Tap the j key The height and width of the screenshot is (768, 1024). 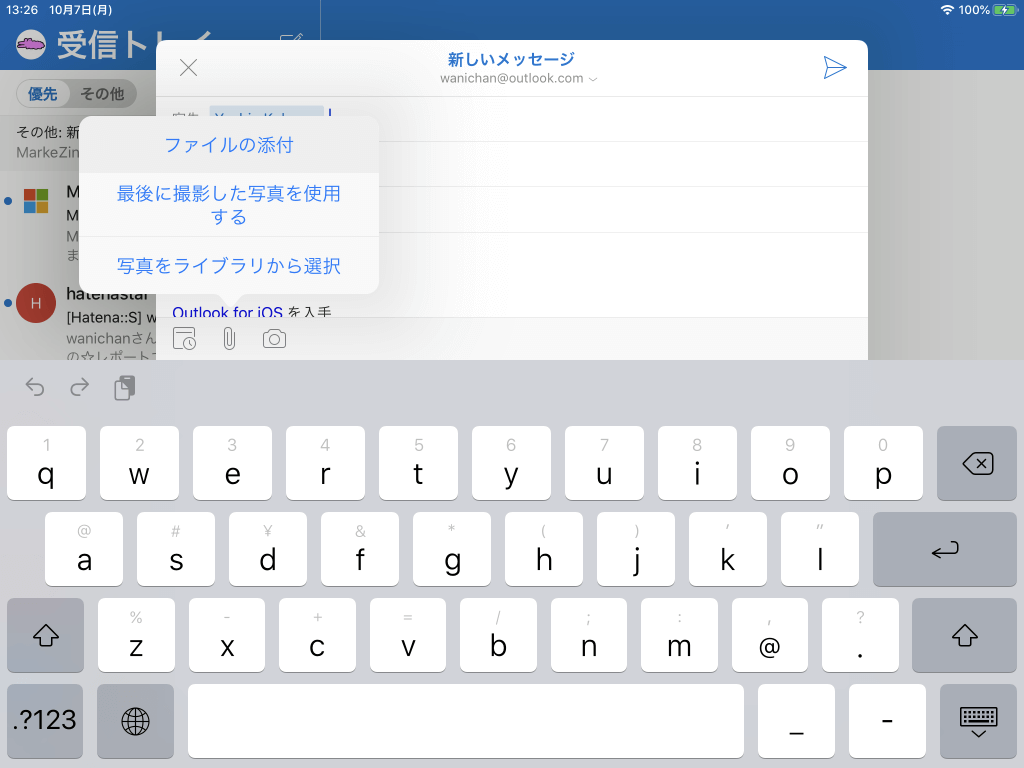(636, 549)
